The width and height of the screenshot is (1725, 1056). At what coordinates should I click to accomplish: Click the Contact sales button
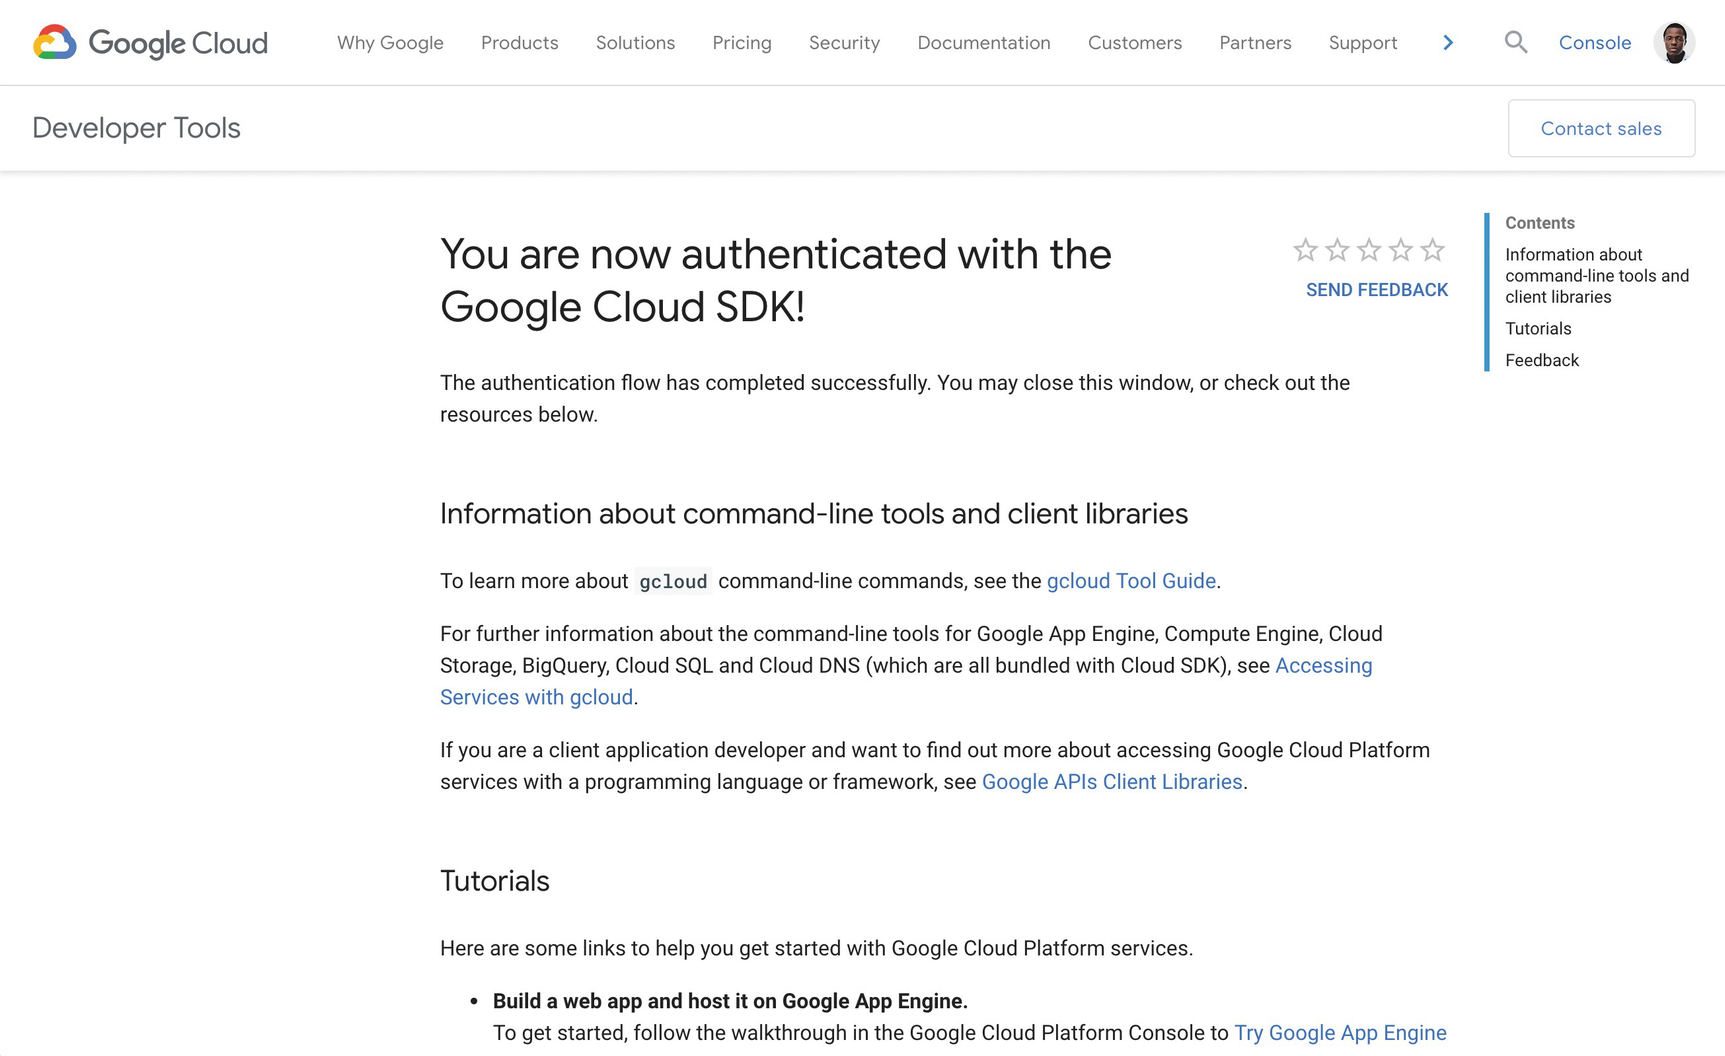[1601, 128]
